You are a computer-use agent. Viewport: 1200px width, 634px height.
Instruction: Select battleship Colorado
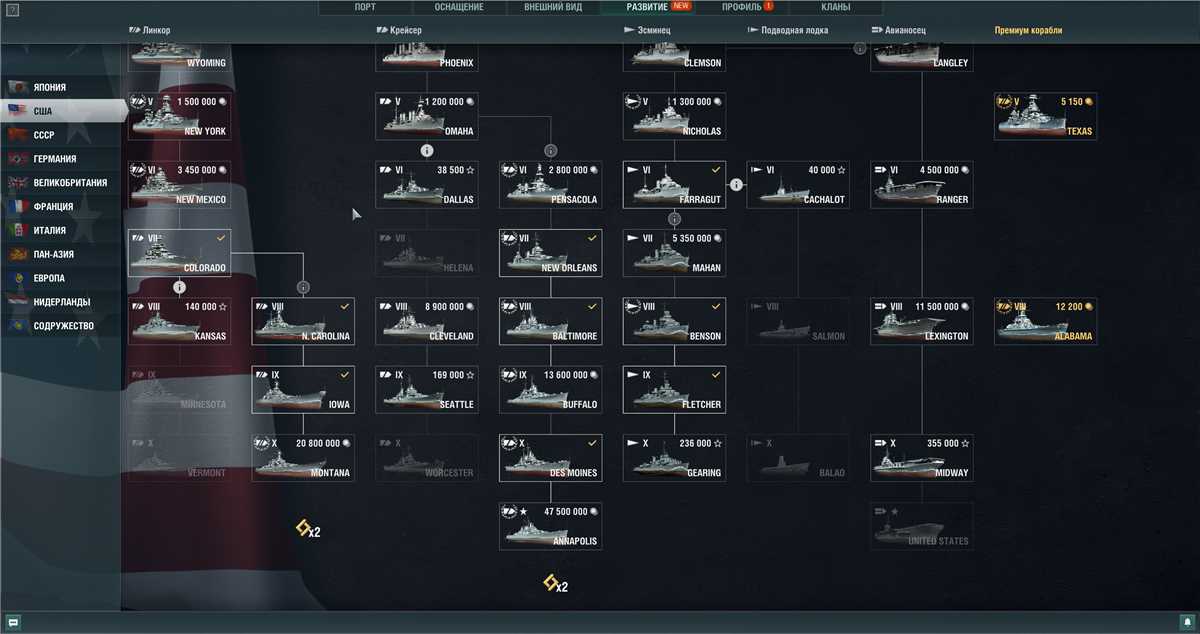coord(179,253)
